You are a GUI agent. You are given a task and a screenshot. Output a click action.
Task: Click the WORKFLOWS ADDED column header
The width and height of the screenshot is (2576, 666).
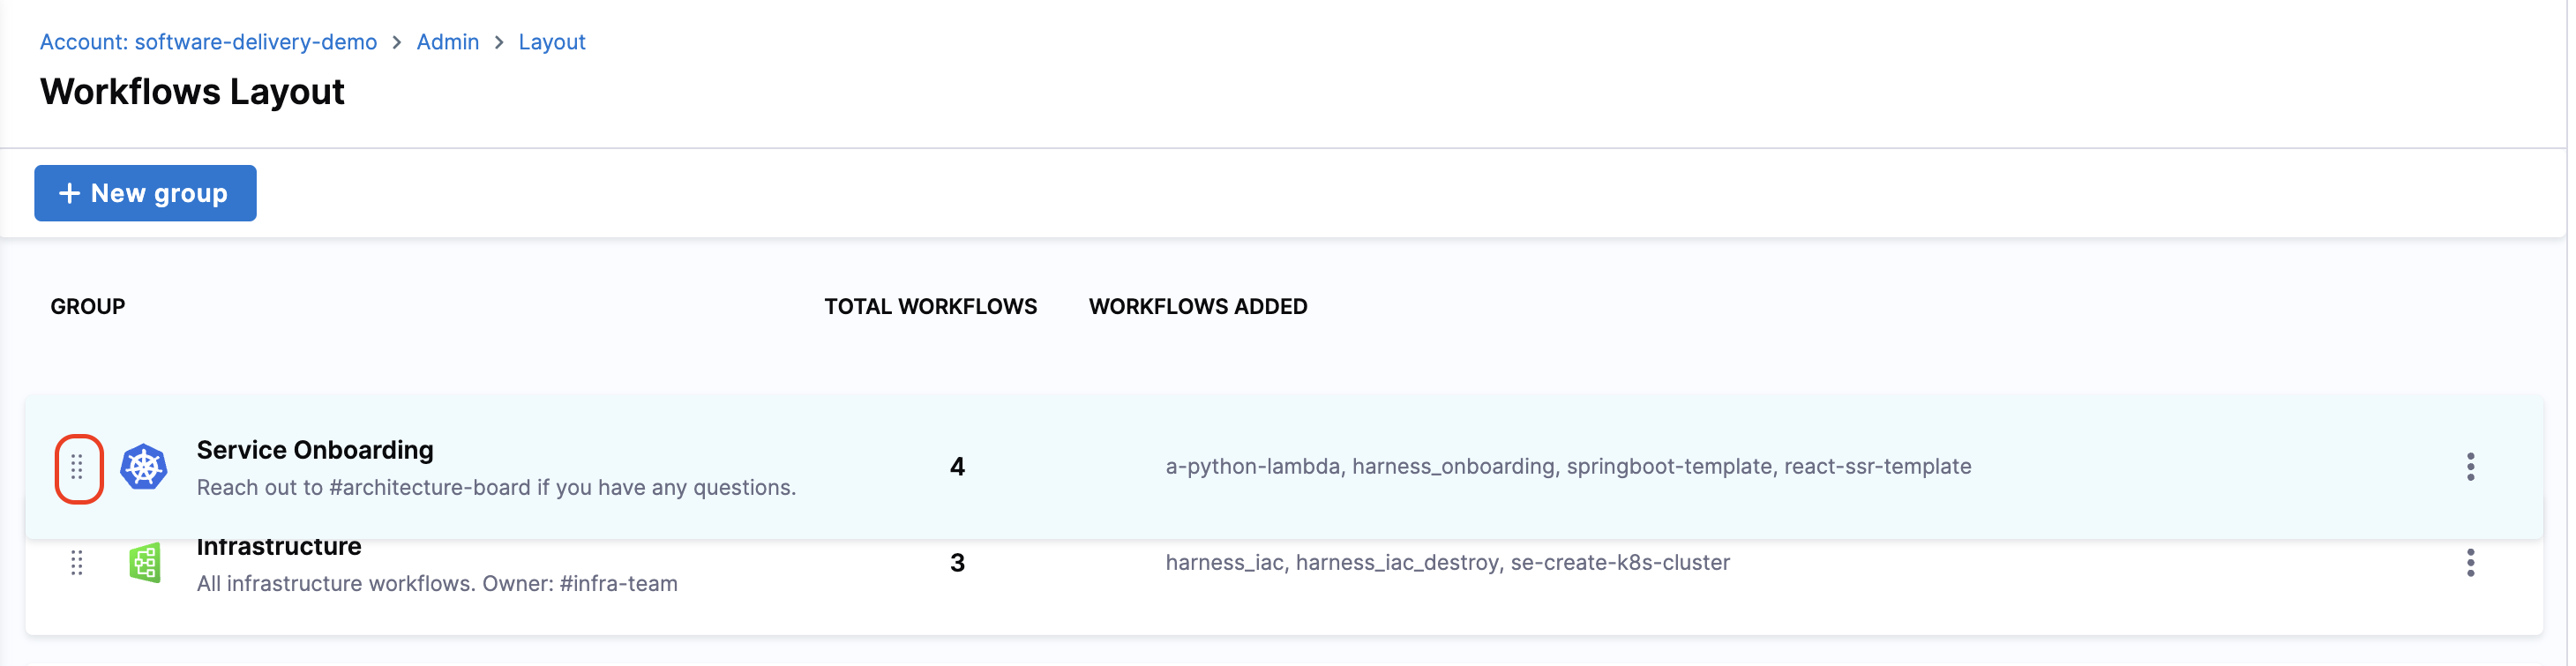coord(1197,307)
